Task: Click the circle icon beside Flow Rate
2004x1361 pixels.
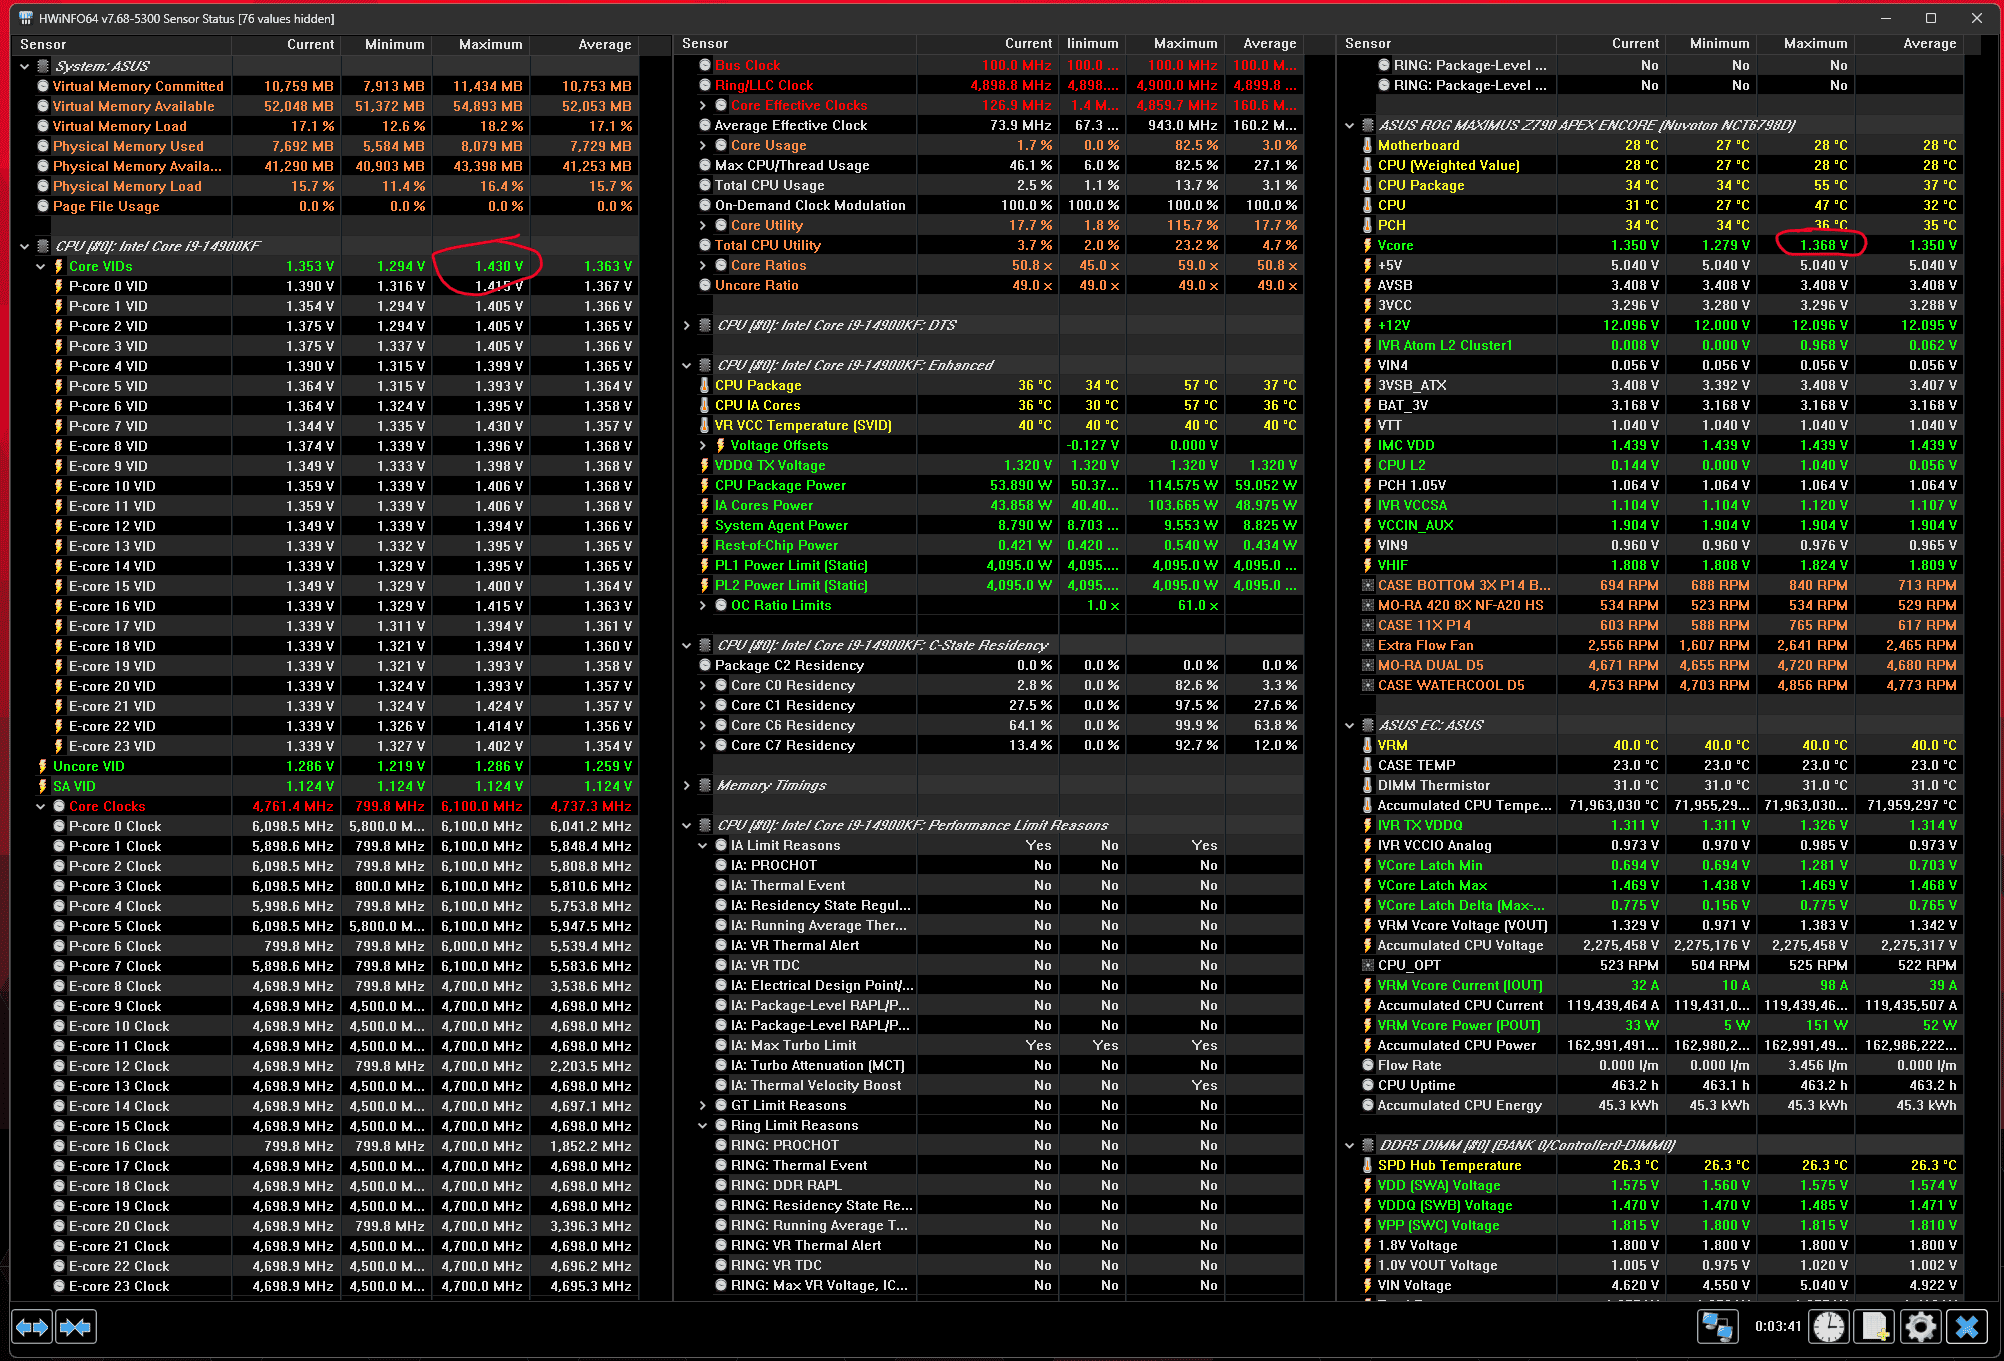Action: [1367, 1065]
